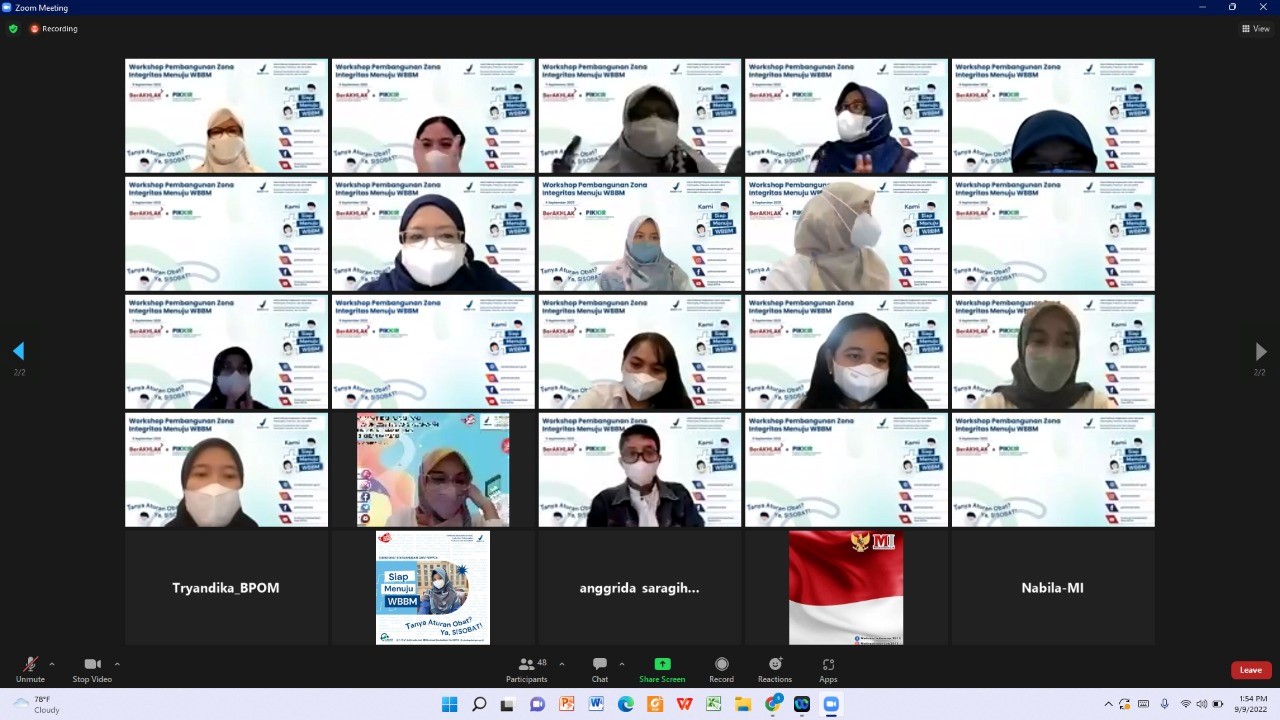The width and height of the screenshot is (1280, 720).
Task: Open the Chat panel
Action: [599, 668]
